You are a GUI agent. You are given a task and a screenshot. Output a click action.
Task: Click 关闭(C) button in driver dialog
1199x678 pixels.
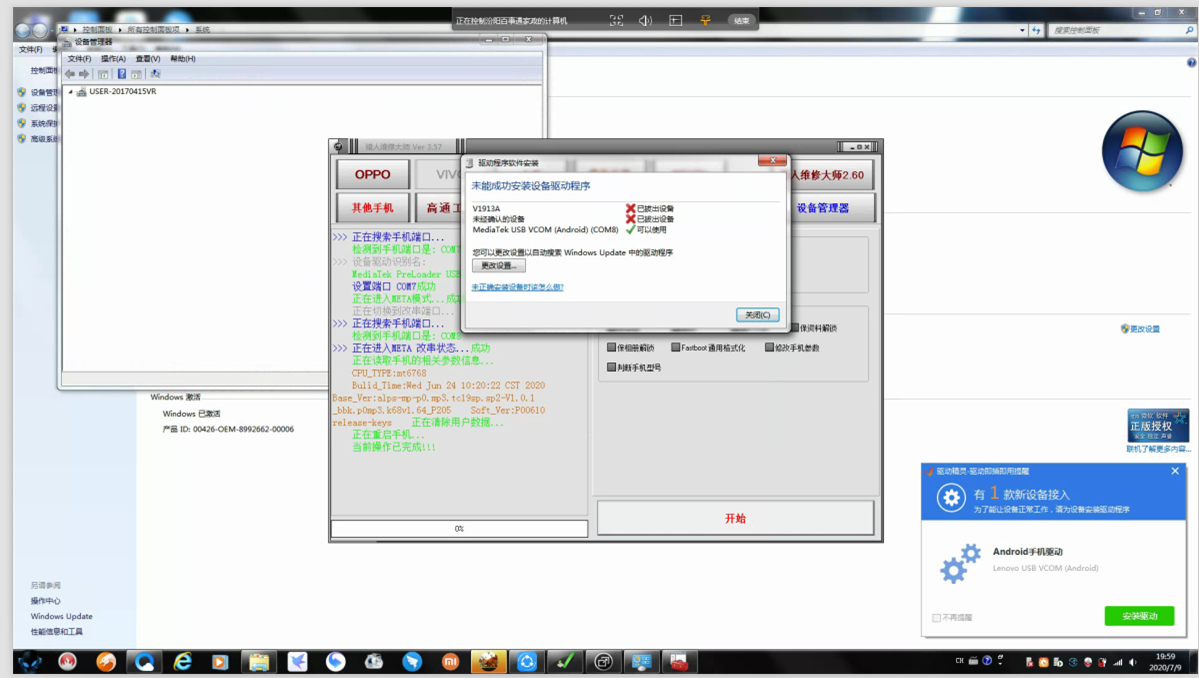[x=757, y=315]
